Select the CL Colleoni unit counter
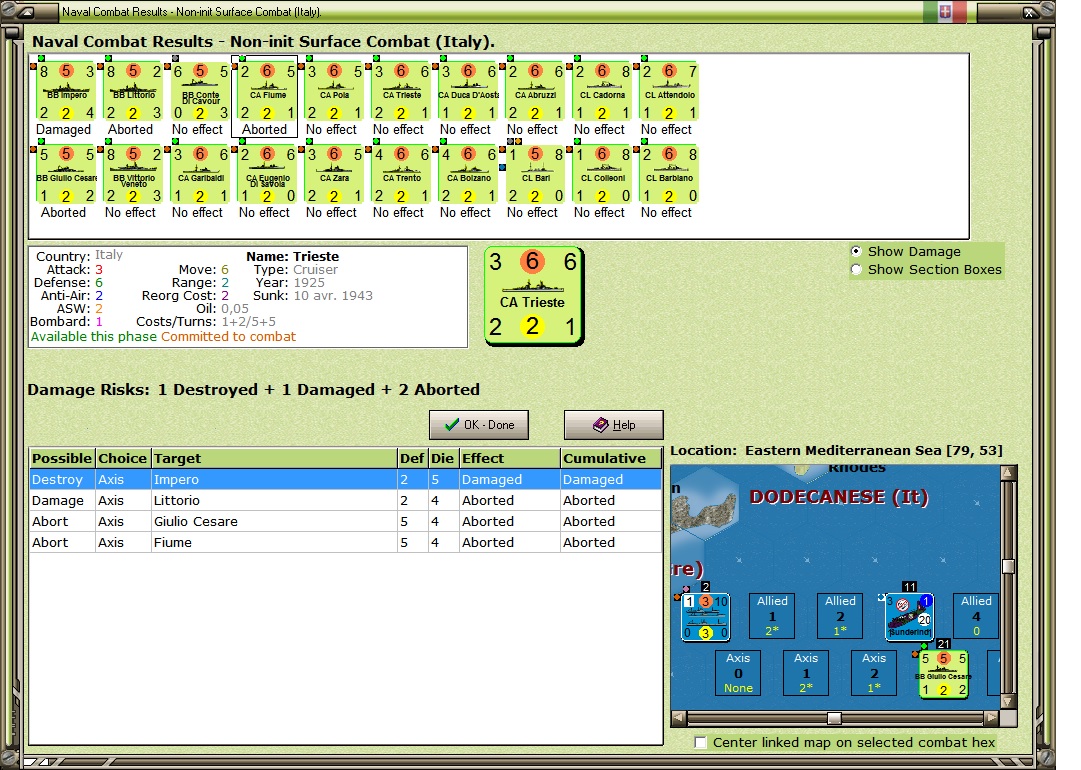Screen dimensions: 1081x770 point(601,174)
